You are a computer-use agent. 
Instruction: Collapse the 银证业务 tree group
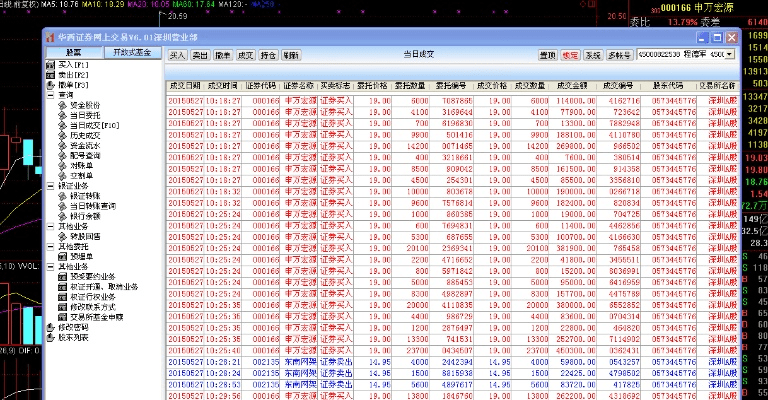point(50,186)
